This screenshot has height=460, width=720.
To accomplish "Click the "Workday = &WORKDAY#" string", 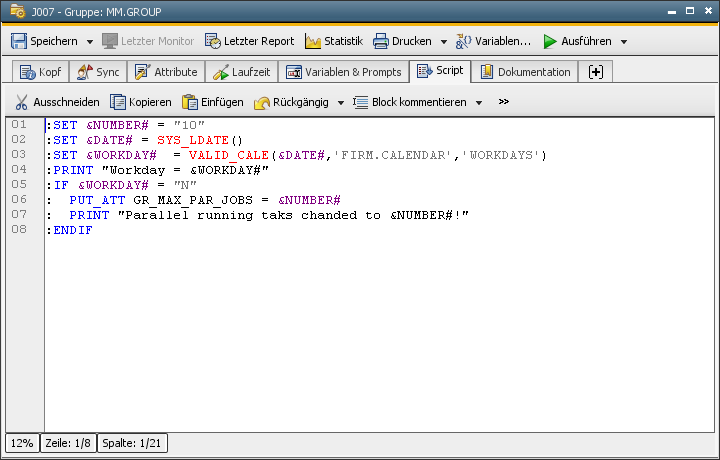I will point(185,170).
